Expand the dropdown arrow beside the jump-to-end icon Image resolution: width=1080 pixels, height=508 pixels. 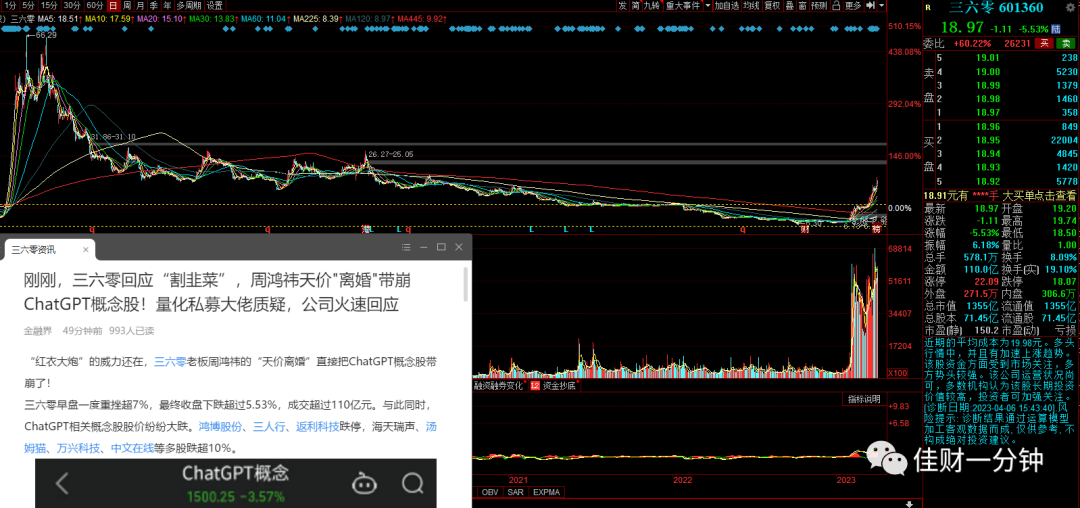tap(882, 5)
